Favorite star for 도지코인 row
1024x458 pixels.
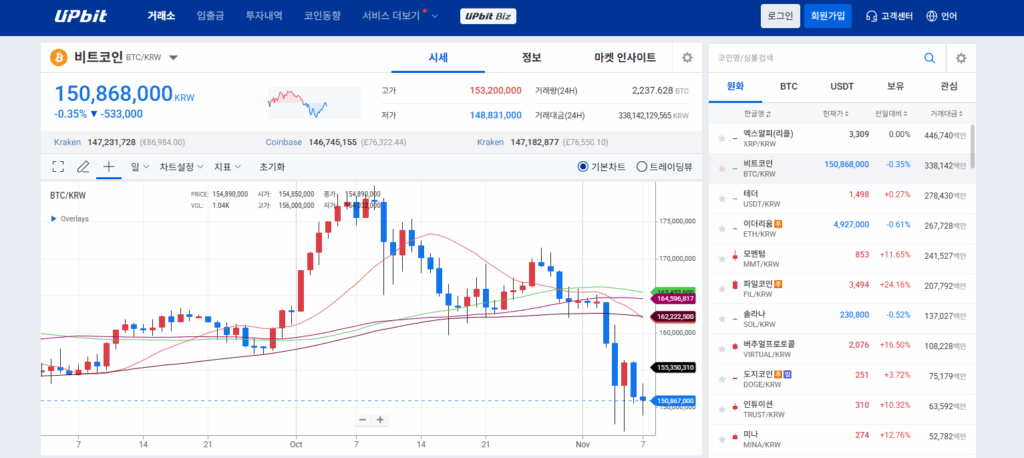tap(722, 379)
